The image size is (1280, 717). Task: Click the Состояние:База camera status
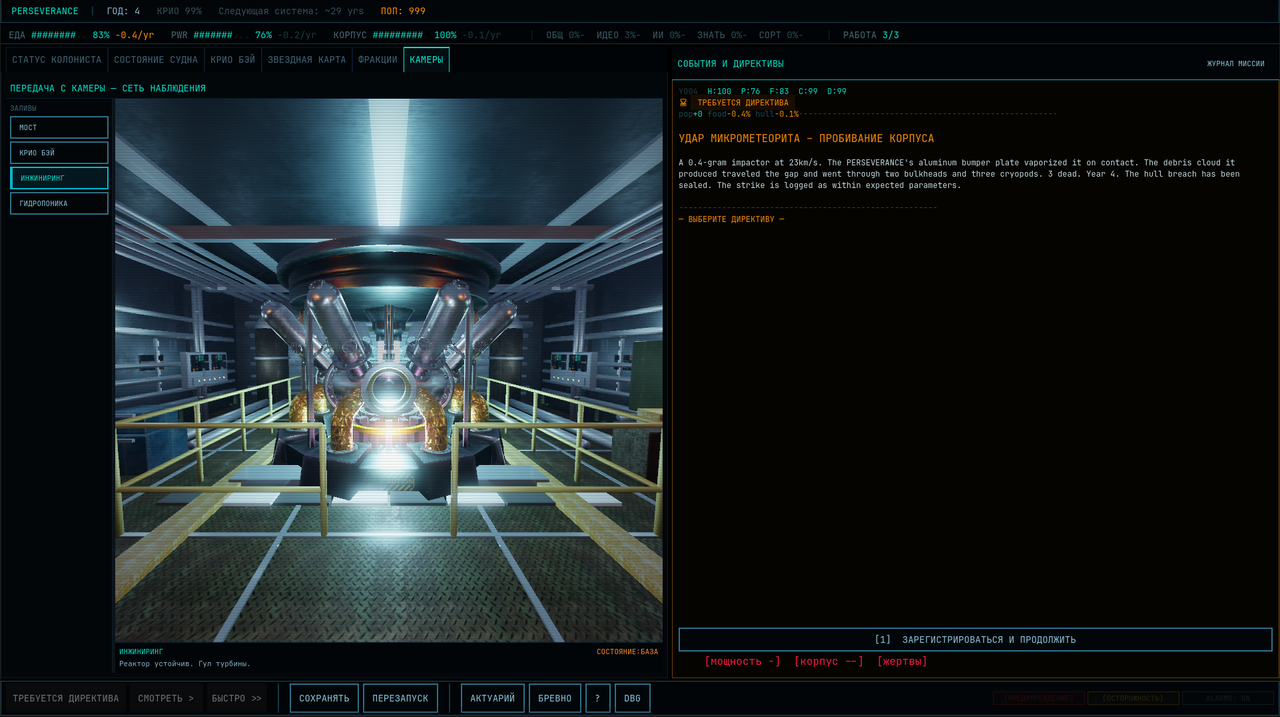click(x=628, y=652)
